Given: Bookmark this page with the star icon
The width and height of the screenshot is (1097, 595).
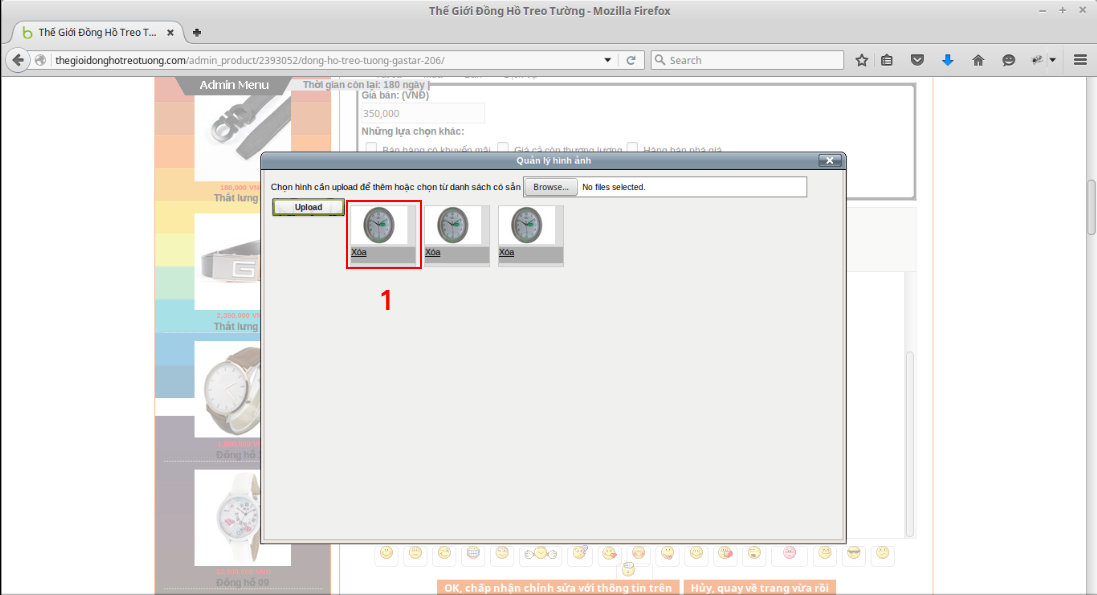Looking at the screenshot, I should tap(862, 60).
